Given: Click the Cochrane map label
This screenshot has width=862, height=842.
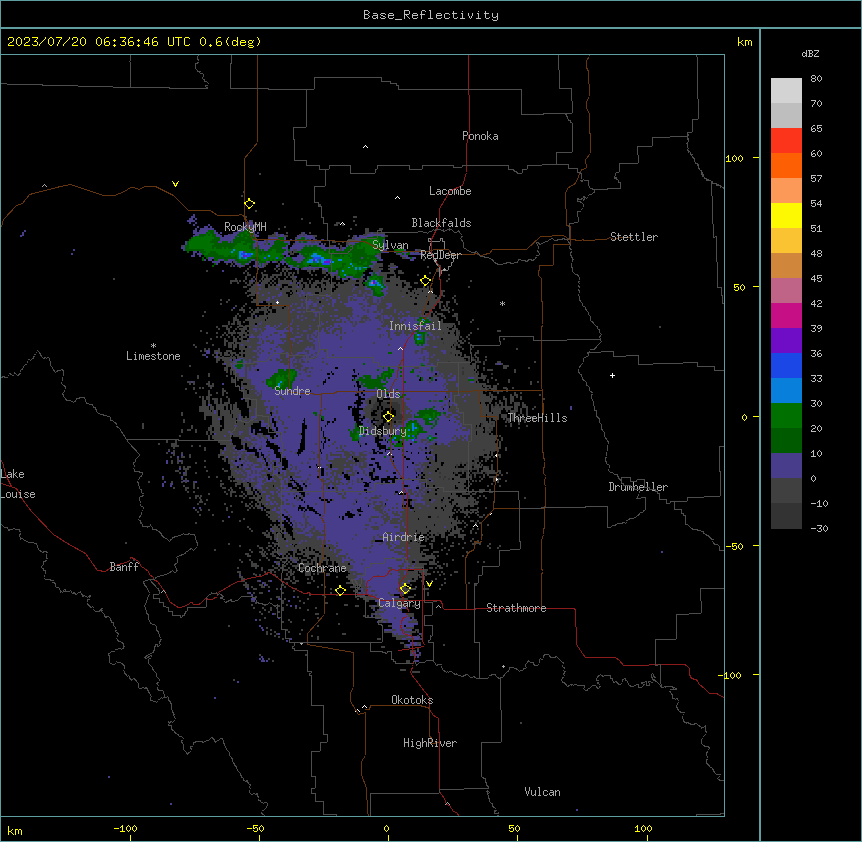Looking at the screenshot, I should click(x=322, y=568).
